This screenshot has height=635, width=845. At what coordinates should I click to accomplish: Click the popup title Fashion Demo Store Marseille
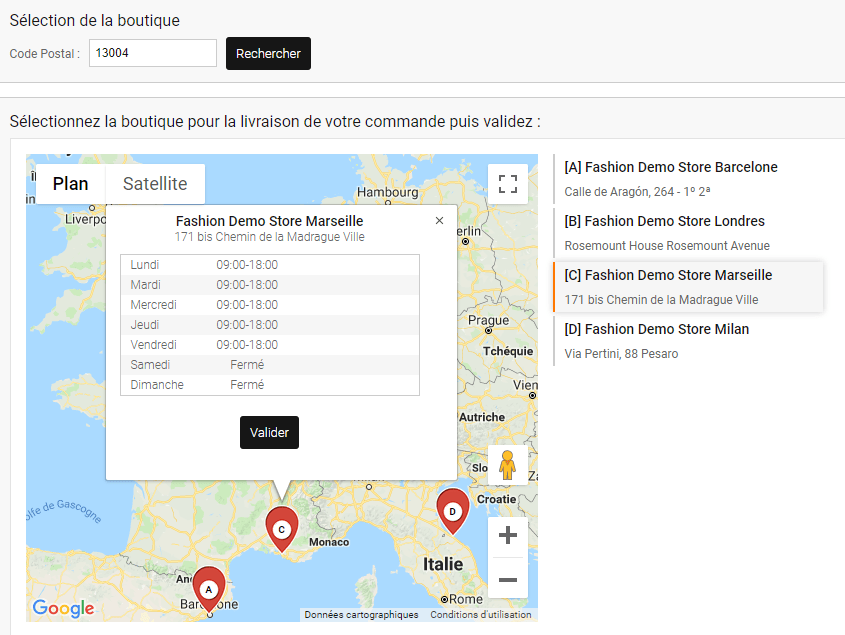tap(269, 221)
